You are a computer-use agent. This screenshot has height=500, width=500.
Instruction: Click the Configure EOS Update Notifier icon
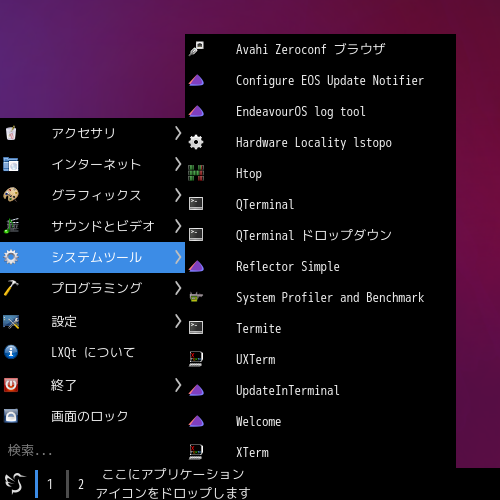click(196, 80)
